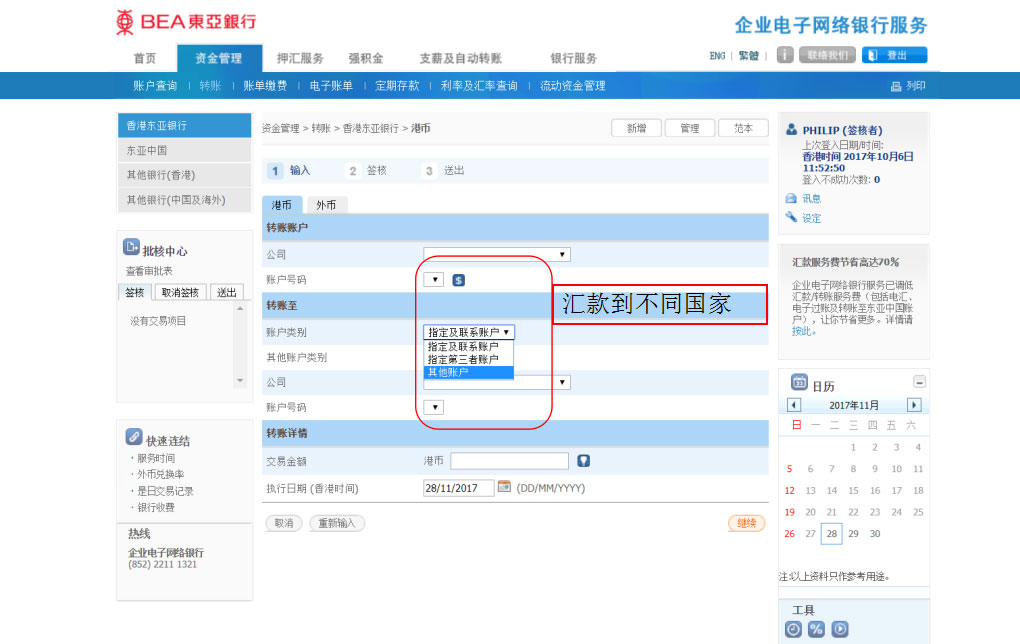Switch to the 外币 tab
This screenshot has height=644, width=1020.
coord(326,205)
